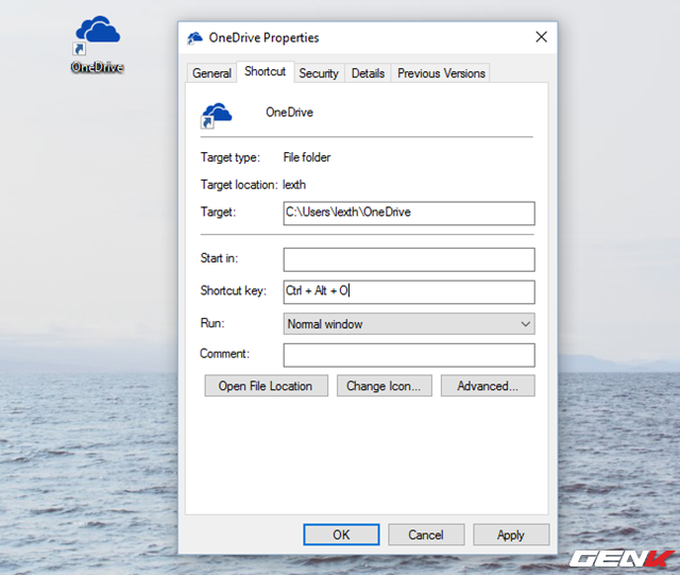Go to the Details tab
The image size is (680, 575).
[x=368, y=73]
